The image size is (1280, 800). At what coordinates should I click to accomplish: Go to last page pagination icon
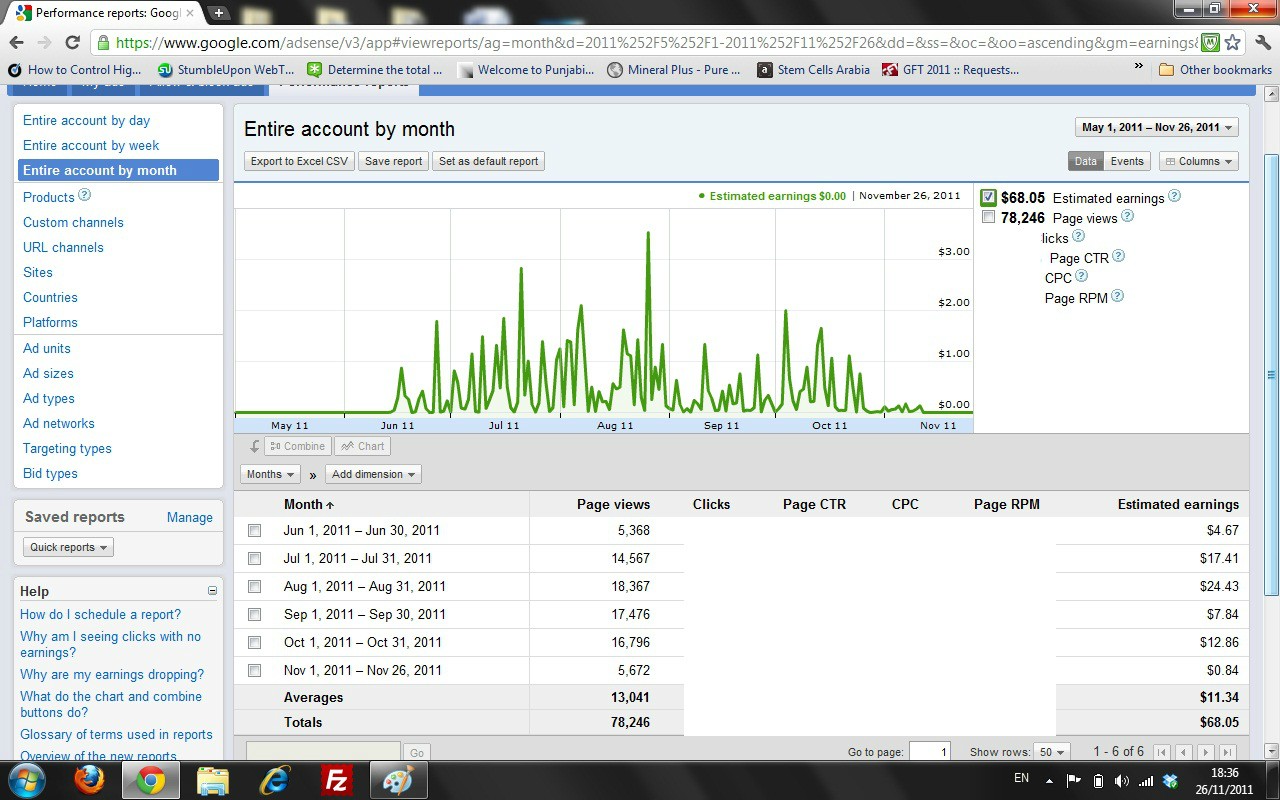coord(1228,752)
